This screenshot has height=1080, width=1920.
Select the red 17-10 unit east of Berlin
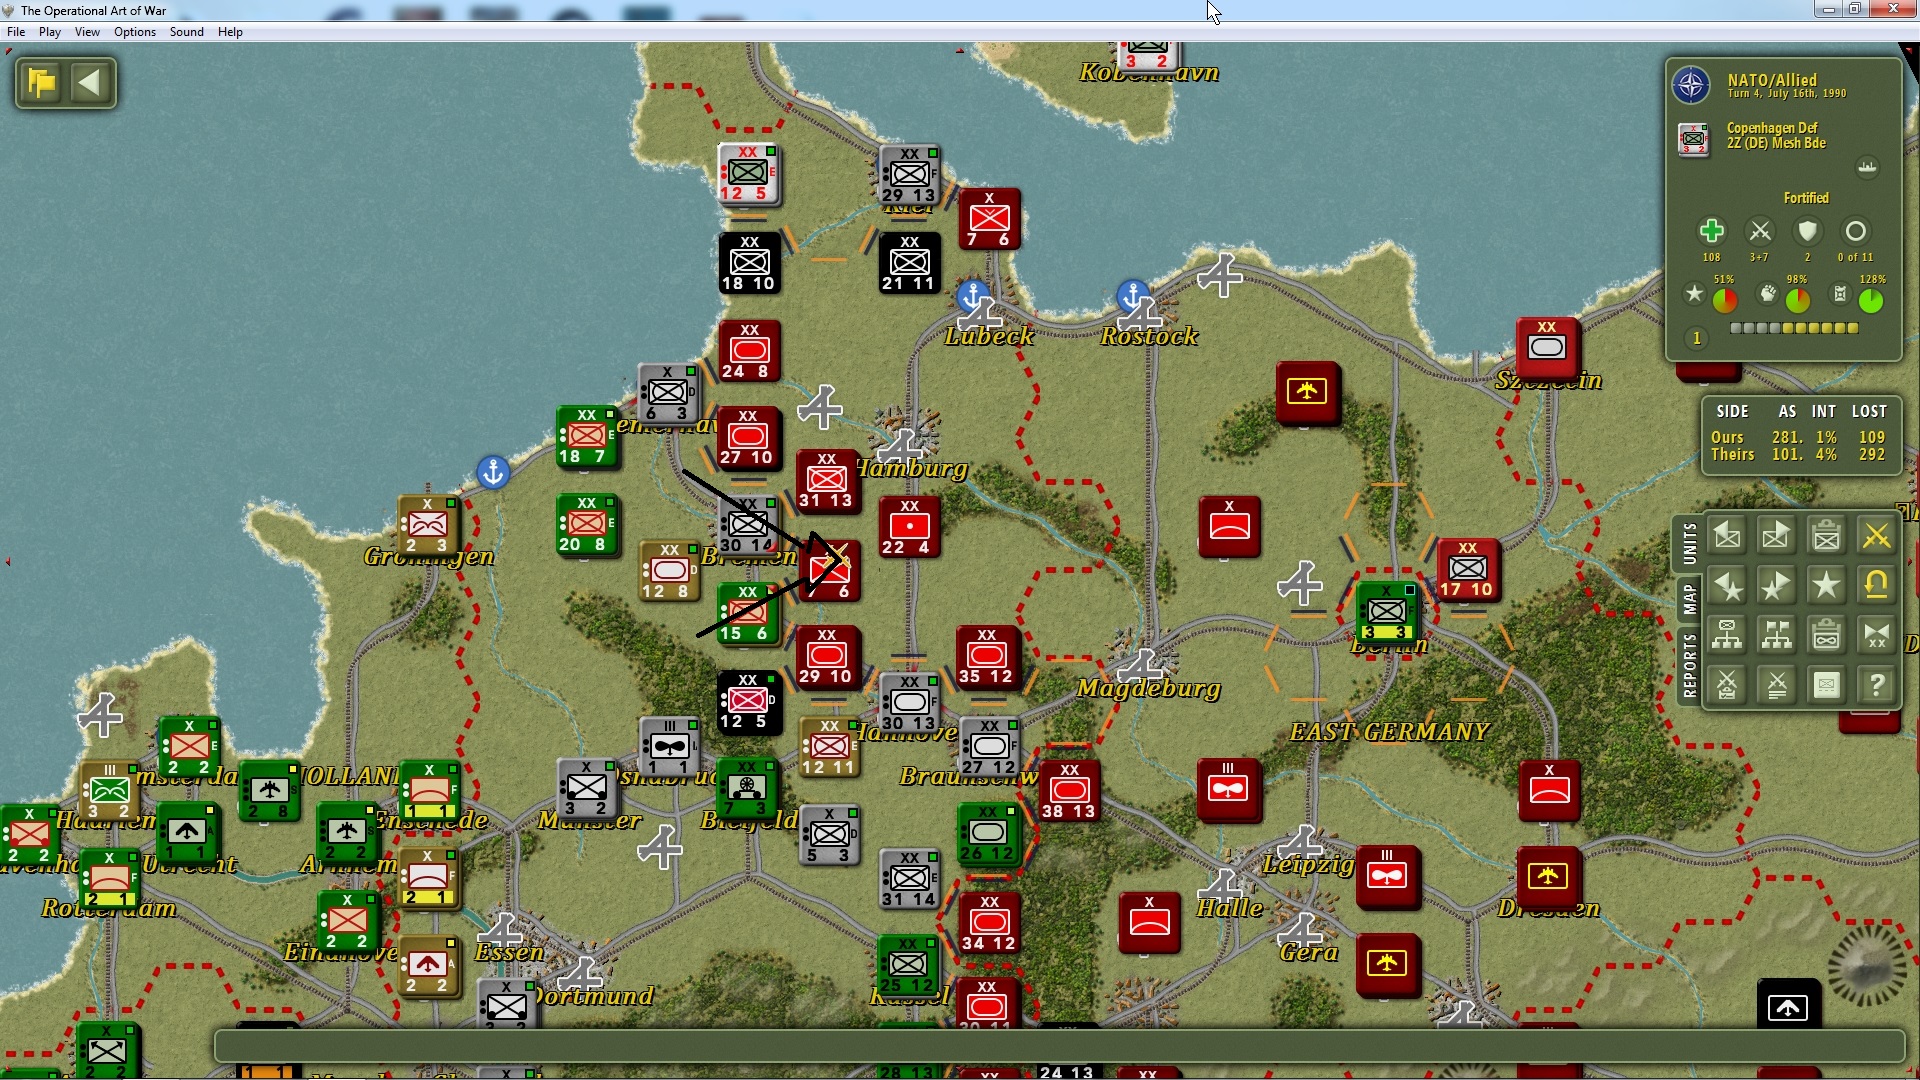click(1467, 569)
